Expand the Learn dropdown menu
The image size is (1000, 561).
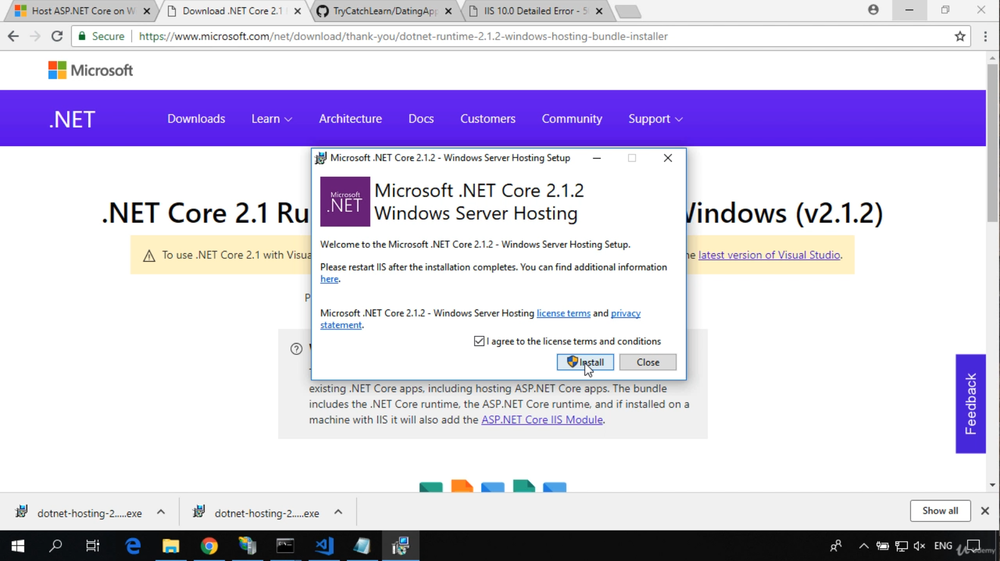coord(271,119)
